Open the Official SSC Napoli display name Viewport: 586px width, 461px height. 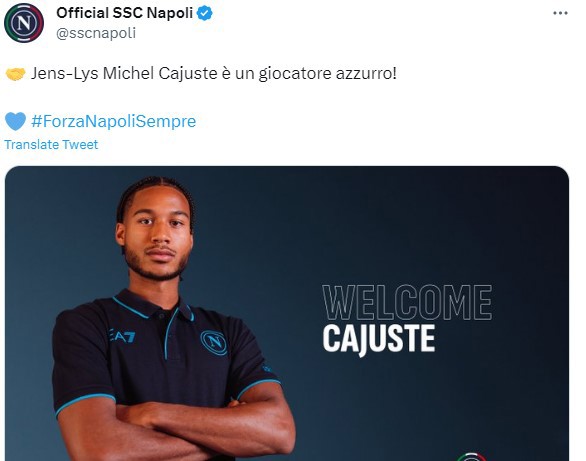pyautogui.click(x=124, y=13)
